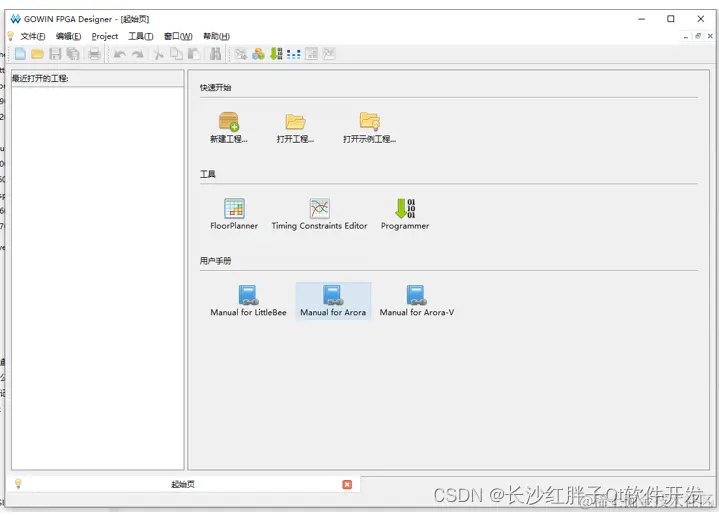Click the grayed FloorPlanner toolbar icon
The image size is (719, 515).
point(311,54)
